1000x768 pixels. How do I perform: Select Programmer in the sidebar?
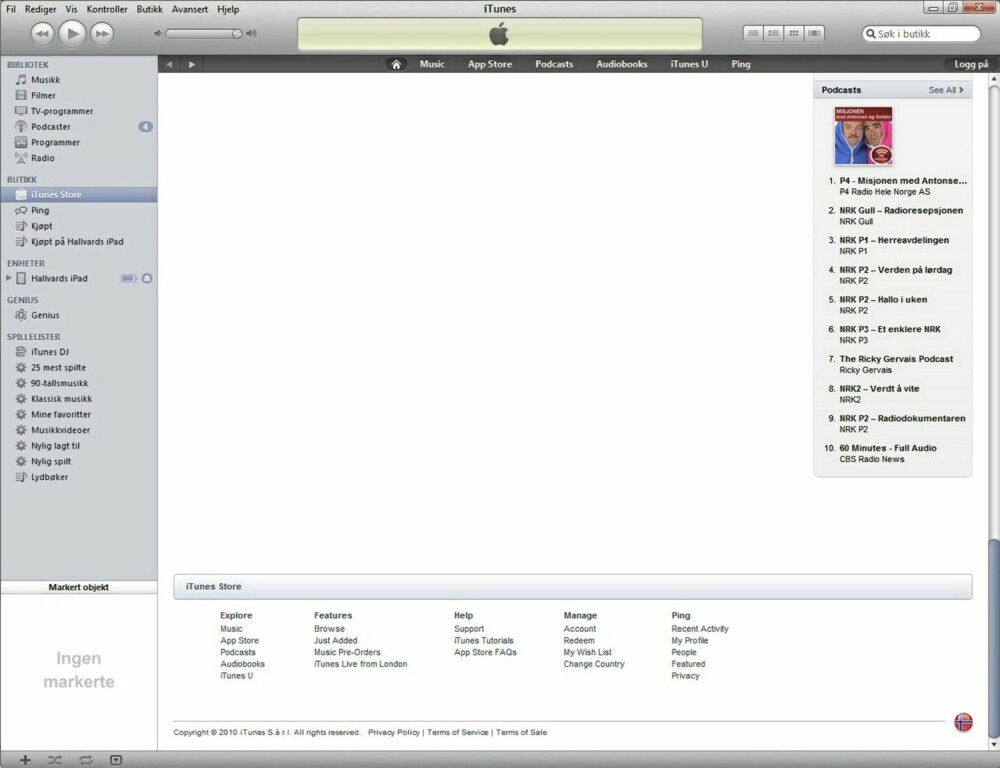tap(78, 142)
